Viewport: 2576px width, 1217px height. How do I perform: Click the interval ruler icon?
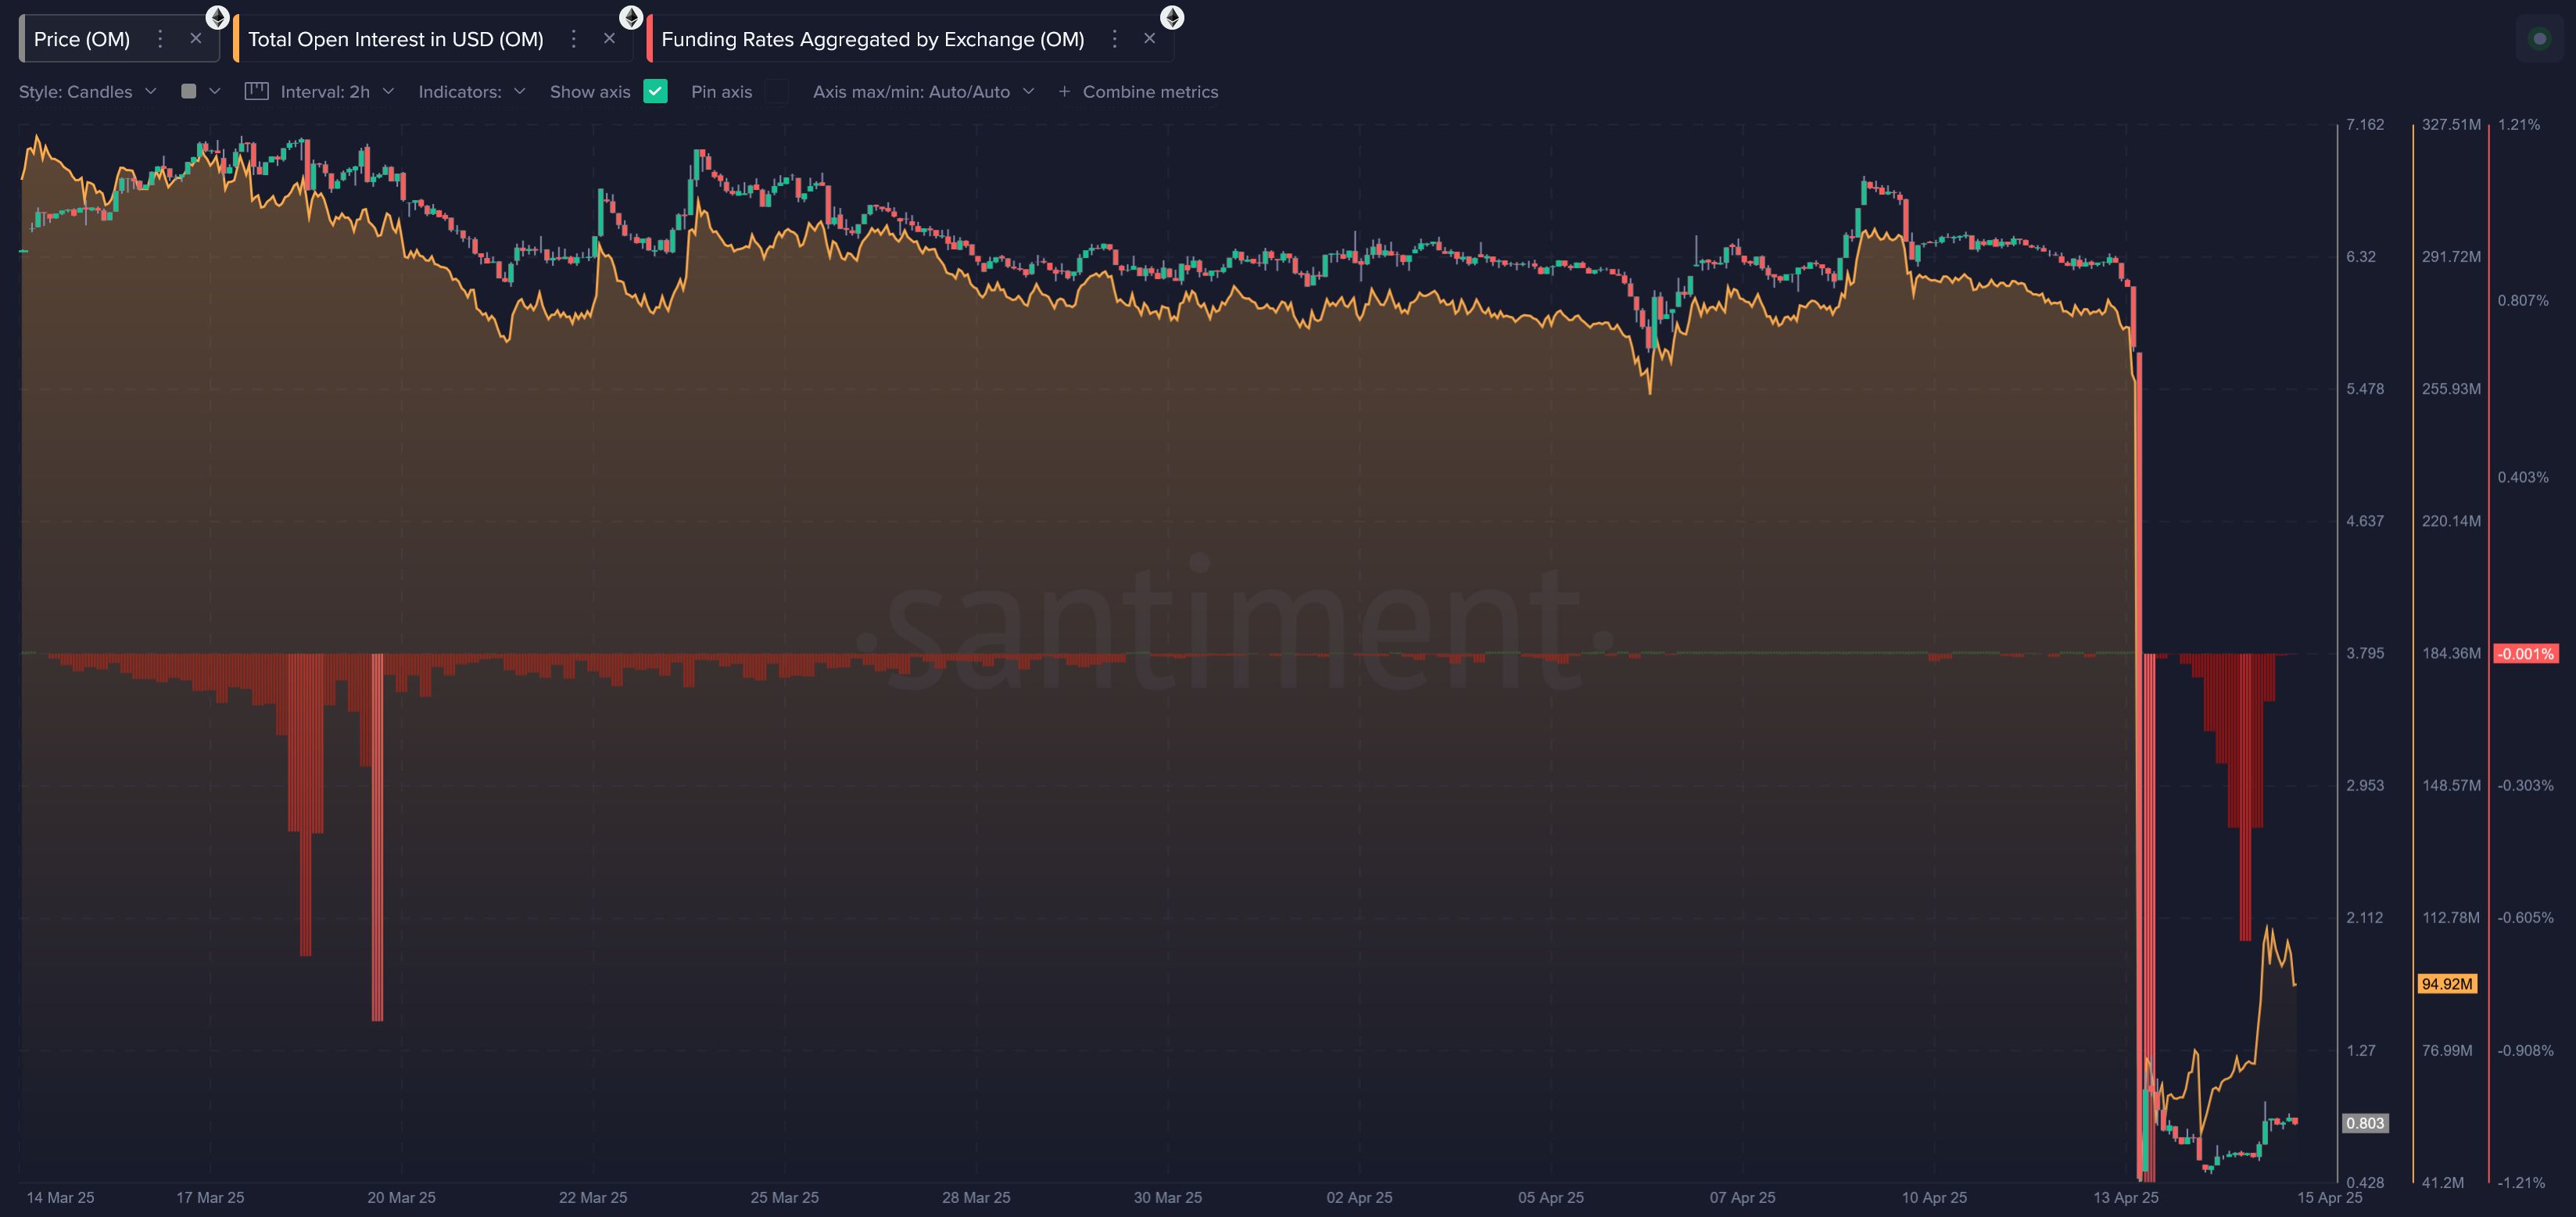(x=257, y=91)
